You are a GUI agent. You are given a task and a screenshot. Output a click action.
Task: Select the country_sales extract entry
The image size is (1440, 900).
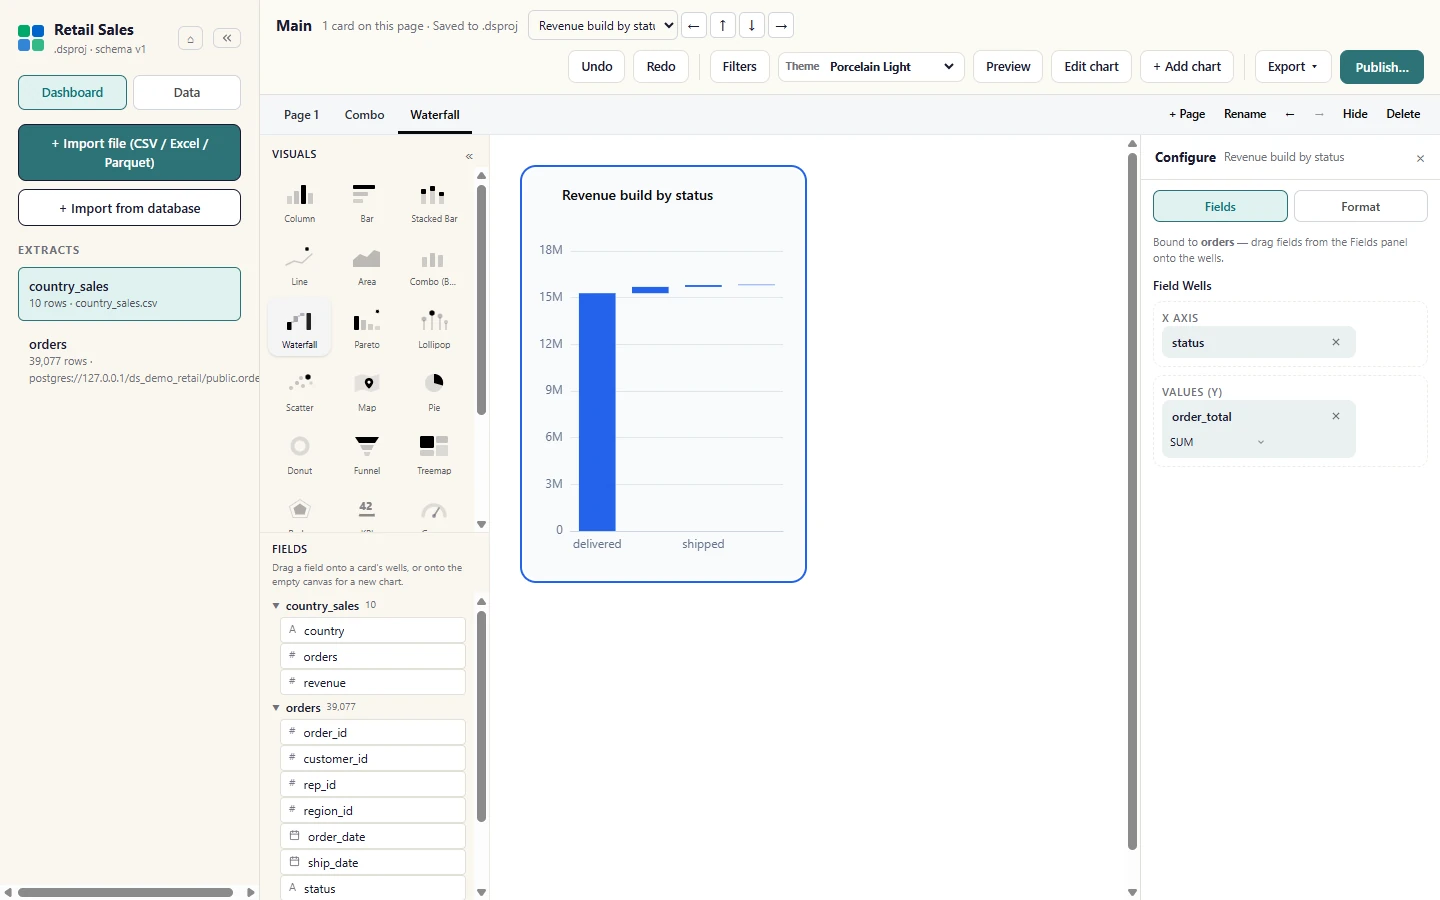(129, 294)
